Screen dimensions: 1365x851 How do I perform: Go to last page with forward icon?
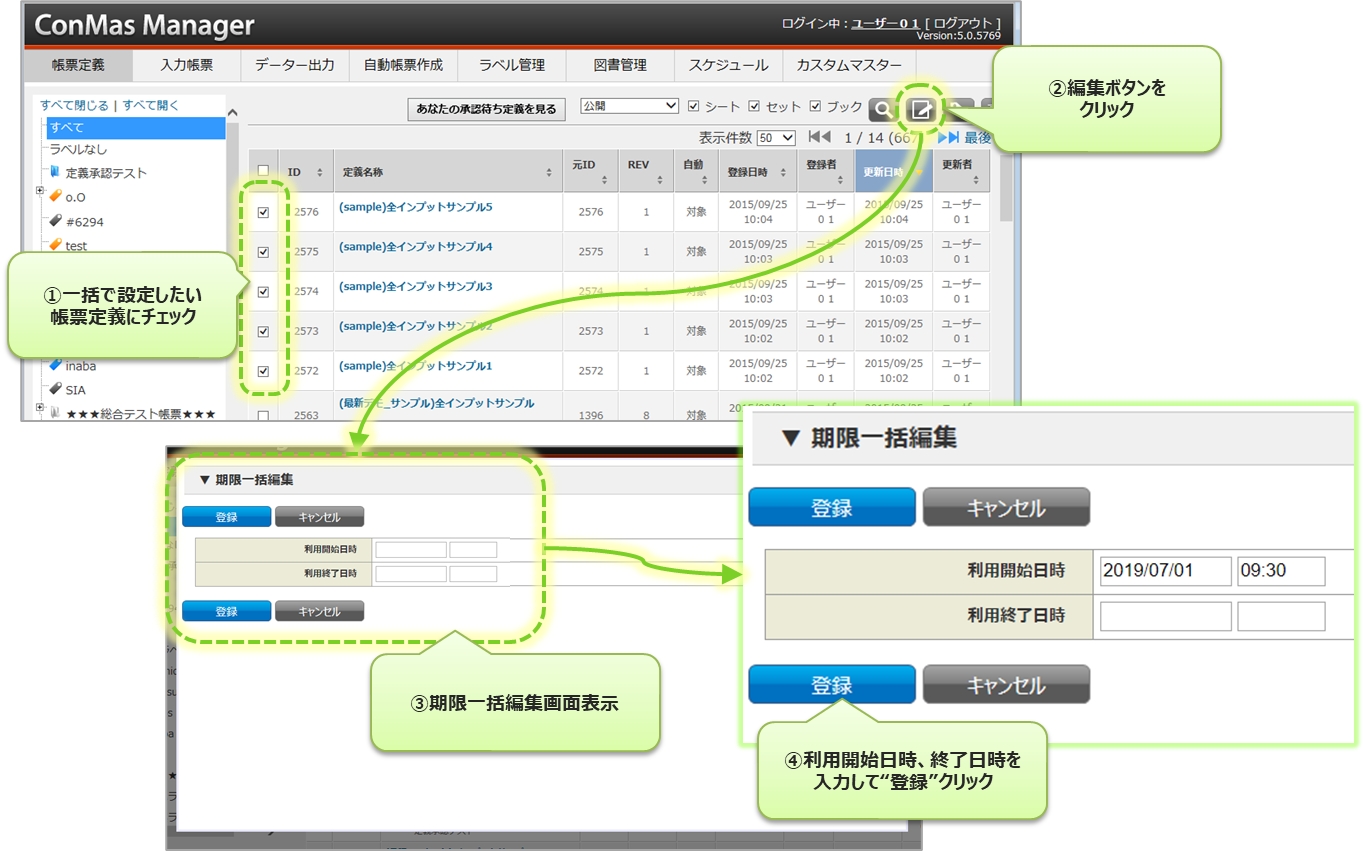(948, 137)
